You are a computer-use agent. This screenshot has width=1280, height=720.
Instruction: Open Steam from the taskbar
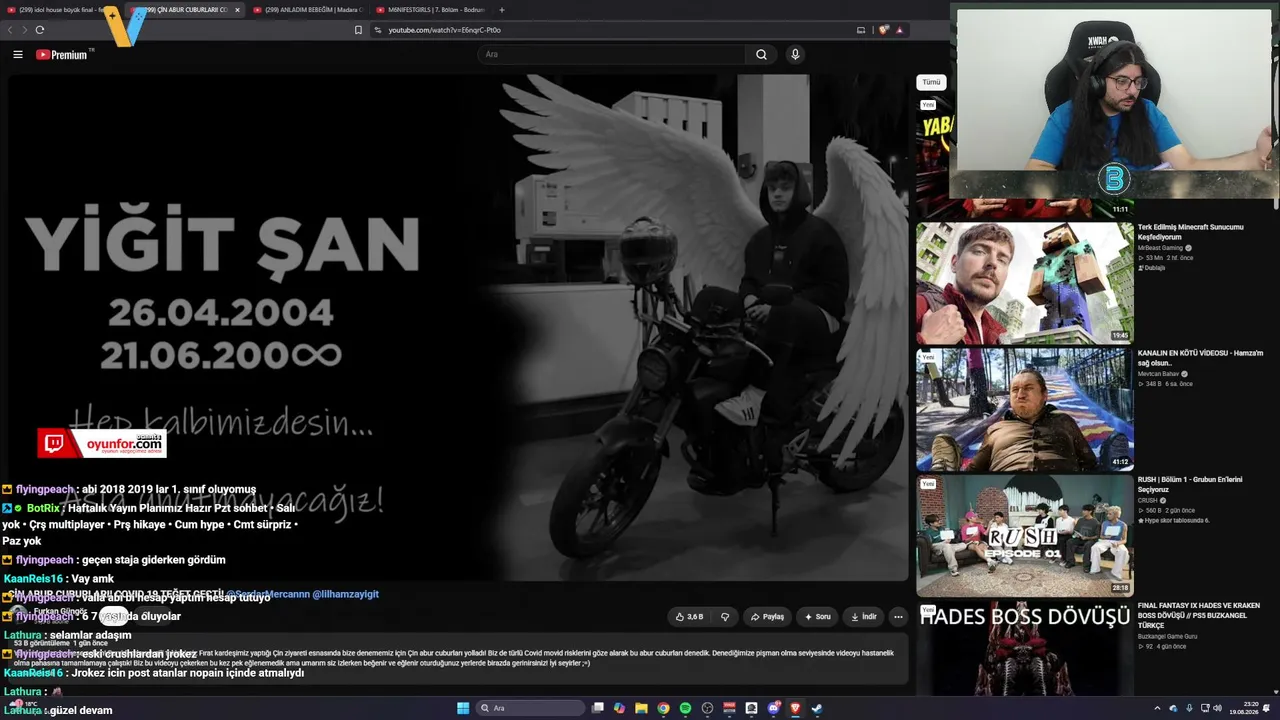pyautogui.click(x=817, y=708)
